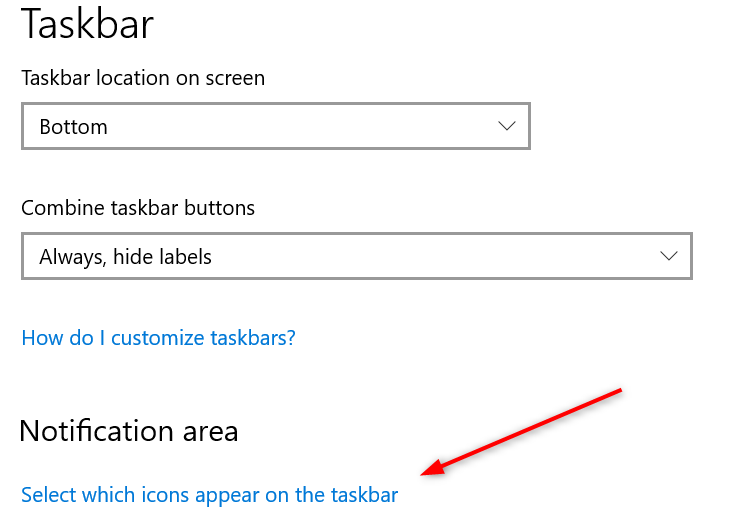Screen dimensions: 746x530
Task: Open 'How do I customize taskbars?' help link
Action: [x=158, y=338]
